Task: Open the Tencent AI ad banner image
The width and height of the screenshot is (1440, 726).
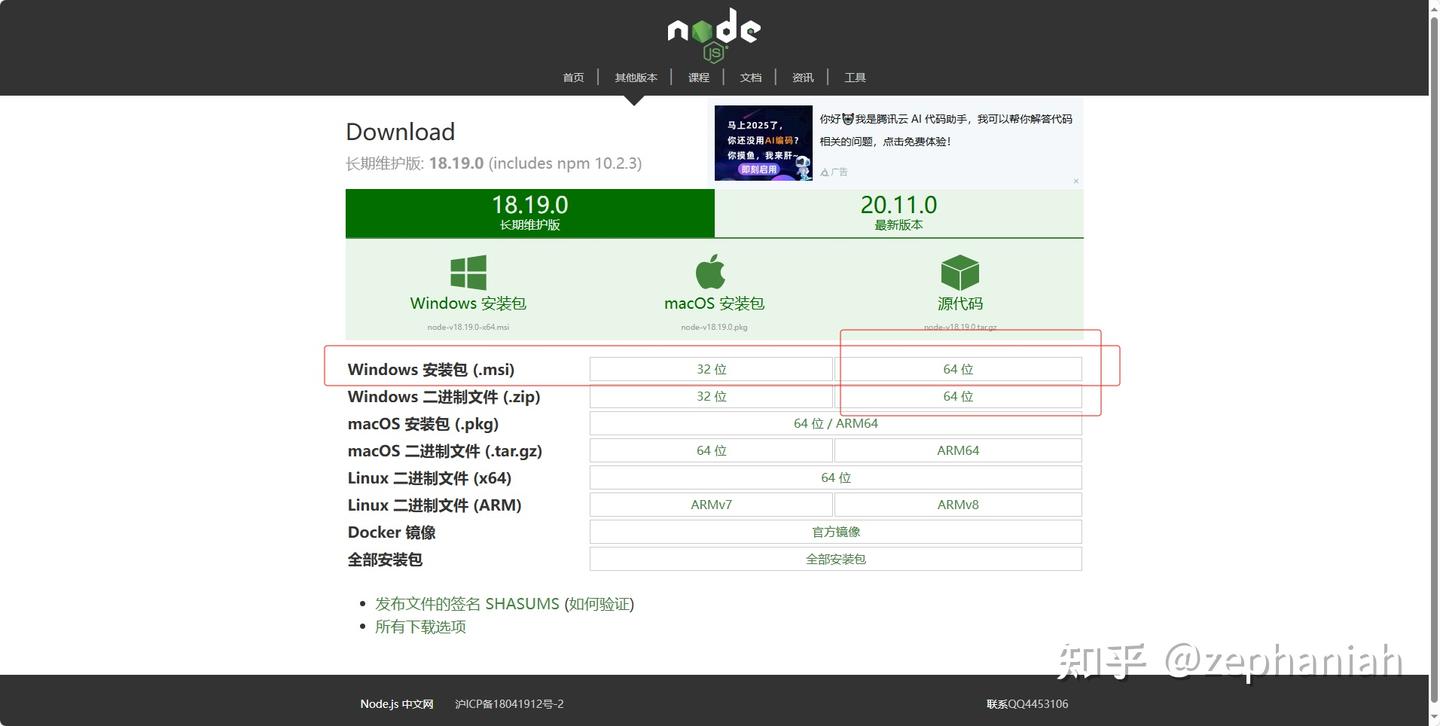Action: click(763, 142)
